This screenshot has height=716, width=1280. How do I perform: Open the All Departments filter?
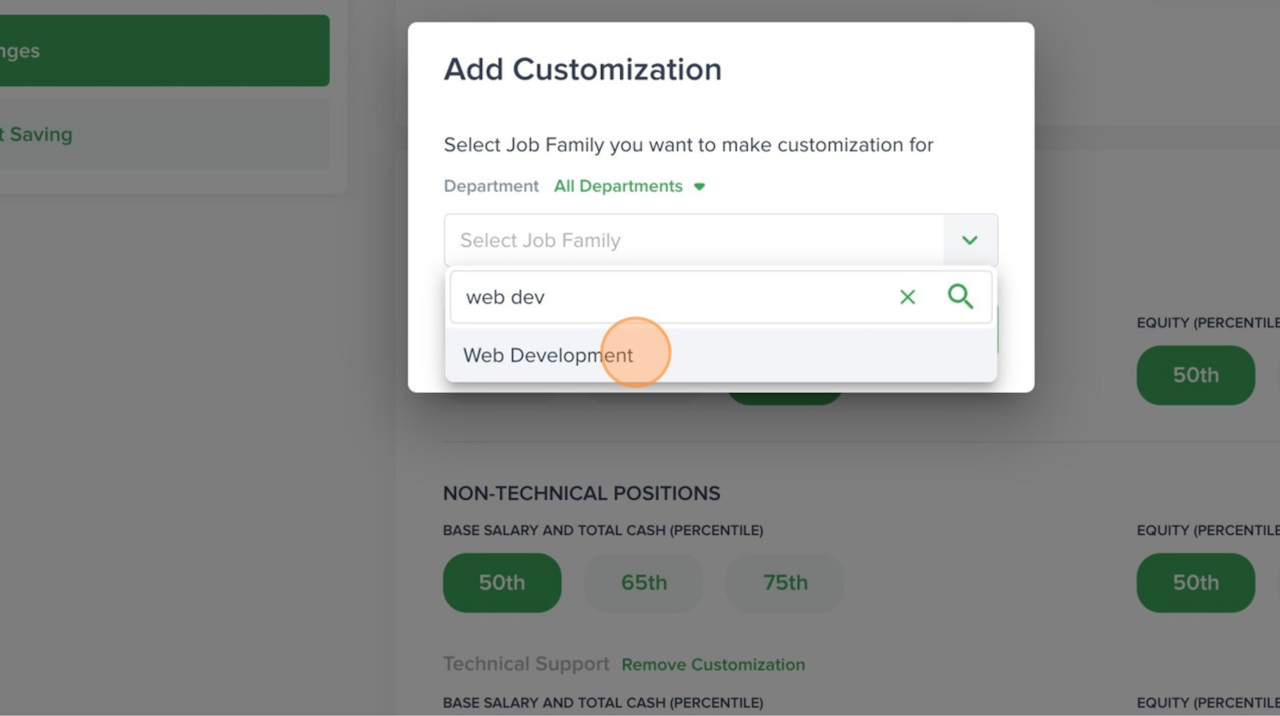click(618, 187)
